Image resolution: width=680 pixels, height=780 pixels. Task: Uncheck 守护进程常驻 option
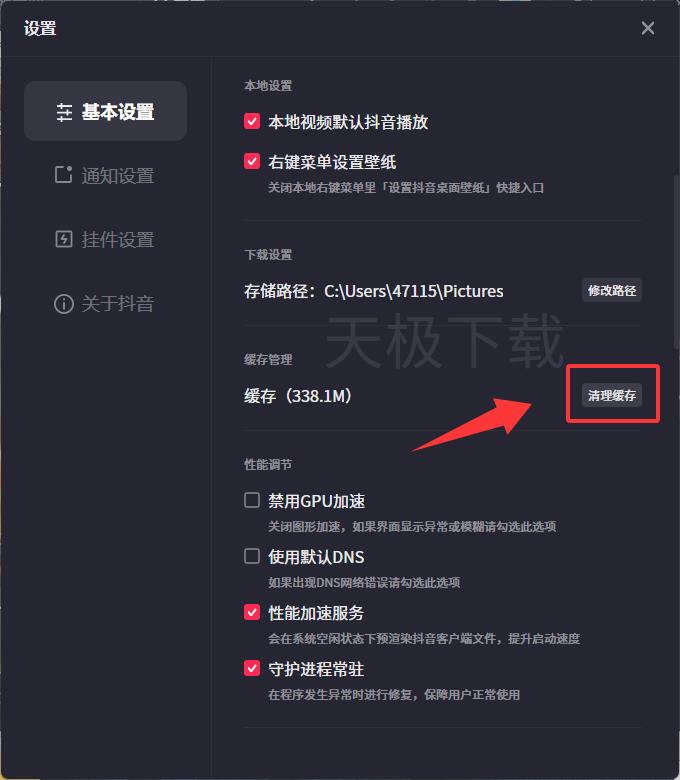pyautogui.click(x=252, y=669)
